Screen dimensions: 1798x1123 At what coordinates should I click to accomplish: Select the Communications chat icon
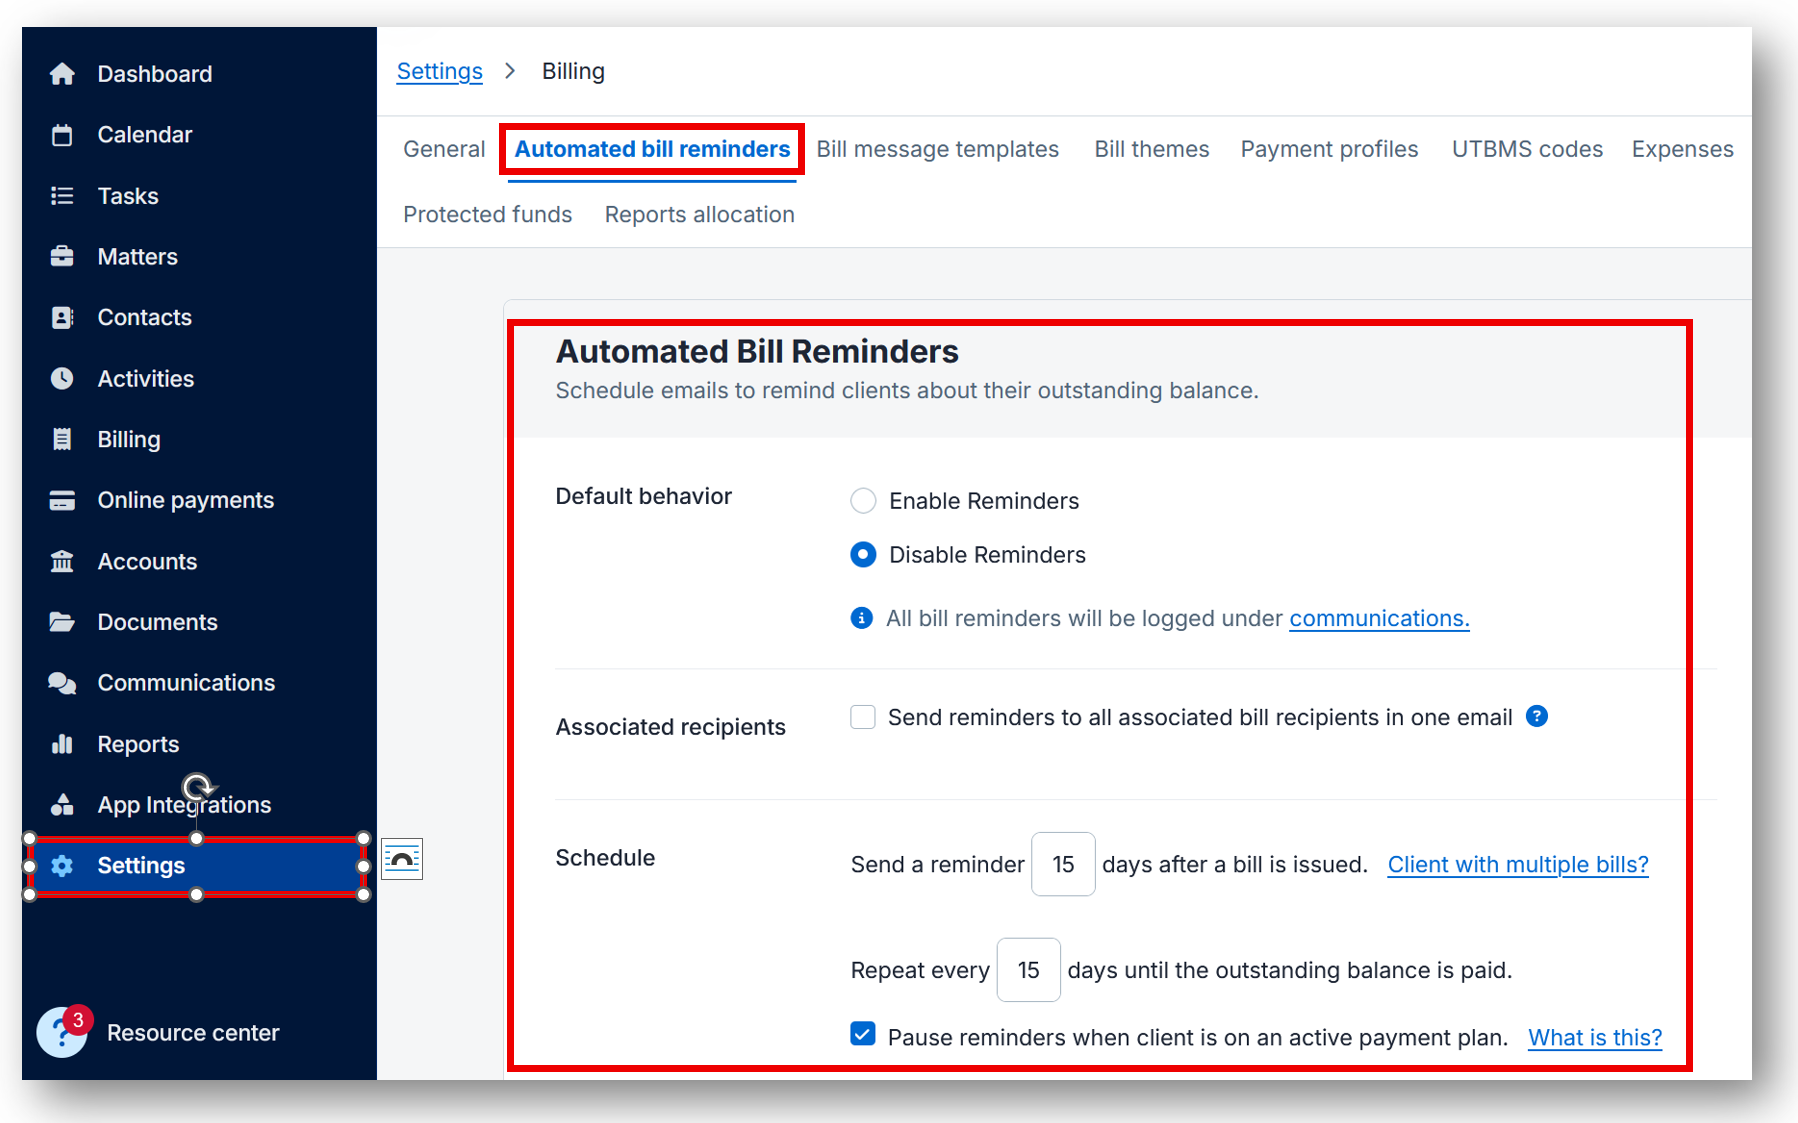coord(62,682)
